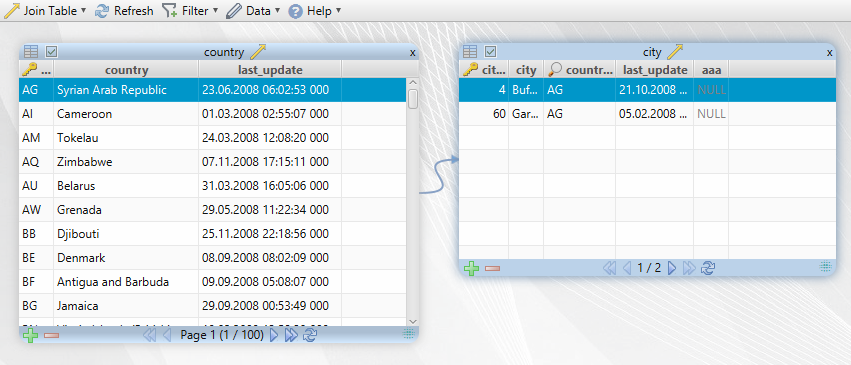
Task: Click the city_id key column header
Action: [484, 69]
